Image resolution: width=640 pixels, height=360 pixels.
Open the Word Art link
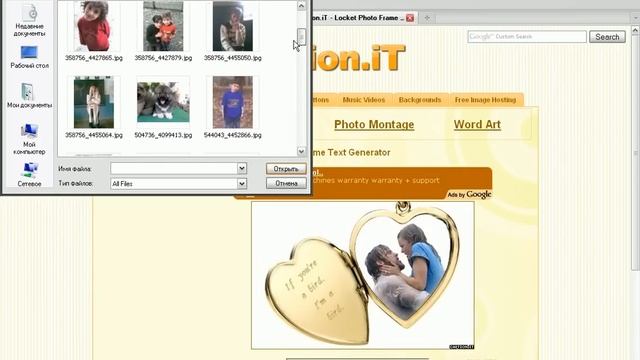477,124
